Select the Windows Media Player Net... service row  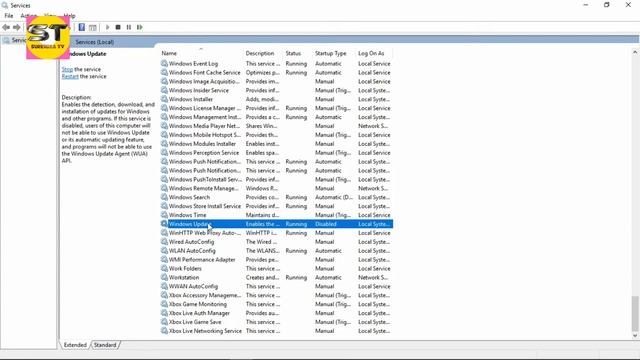coord(276,126)
